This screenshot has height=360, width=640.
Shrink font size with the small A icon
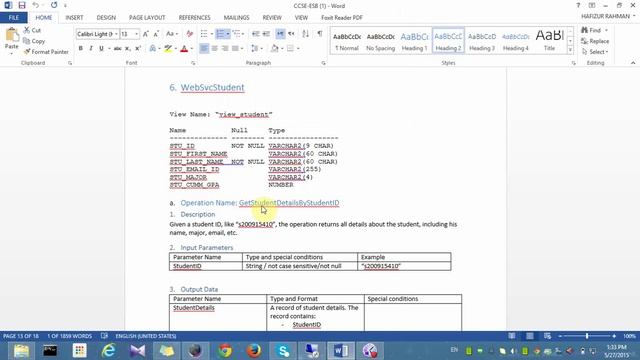coord(156,34)
